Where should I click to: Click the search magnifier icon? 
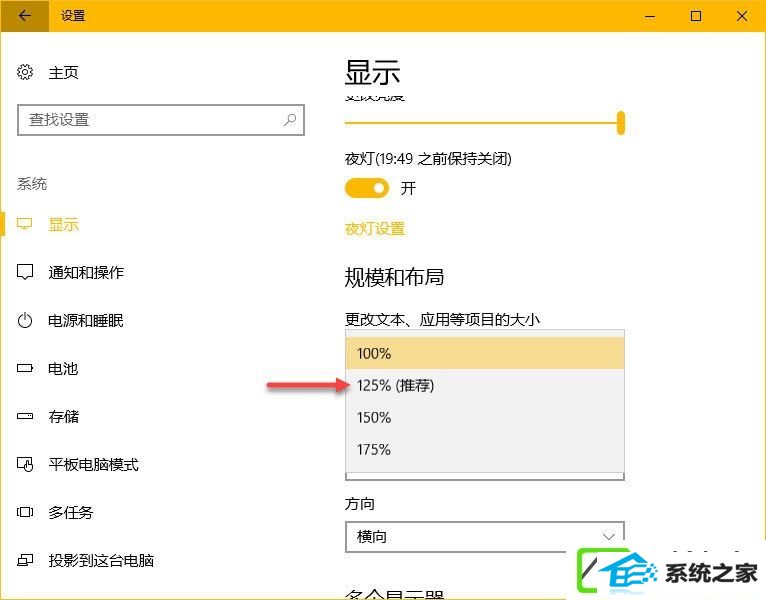[290, 119]
